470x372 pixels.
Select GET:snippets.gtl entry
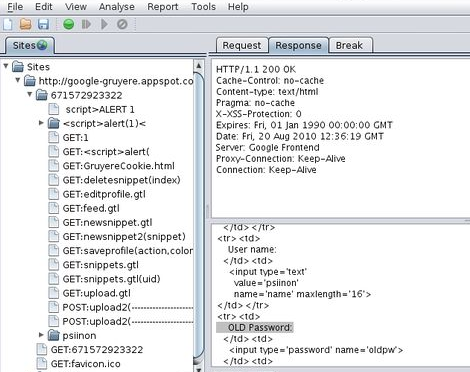(x=101, y=265)
